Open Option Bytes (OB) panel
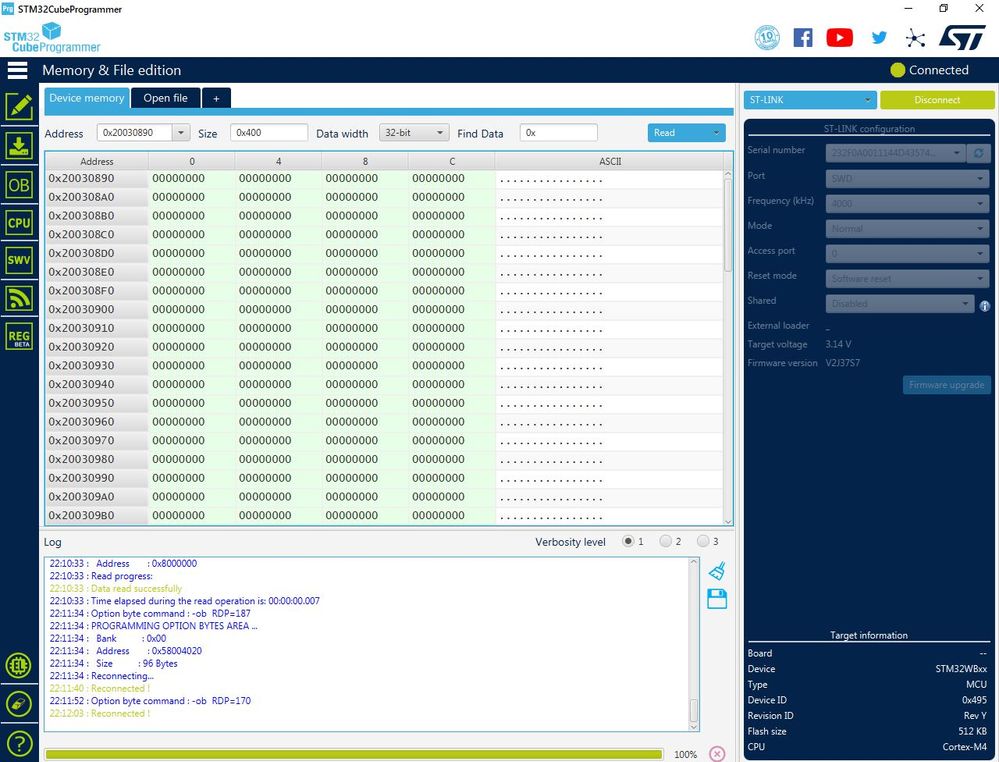The image size is (999, 762). pyautogui.click(x=19, y=185)
